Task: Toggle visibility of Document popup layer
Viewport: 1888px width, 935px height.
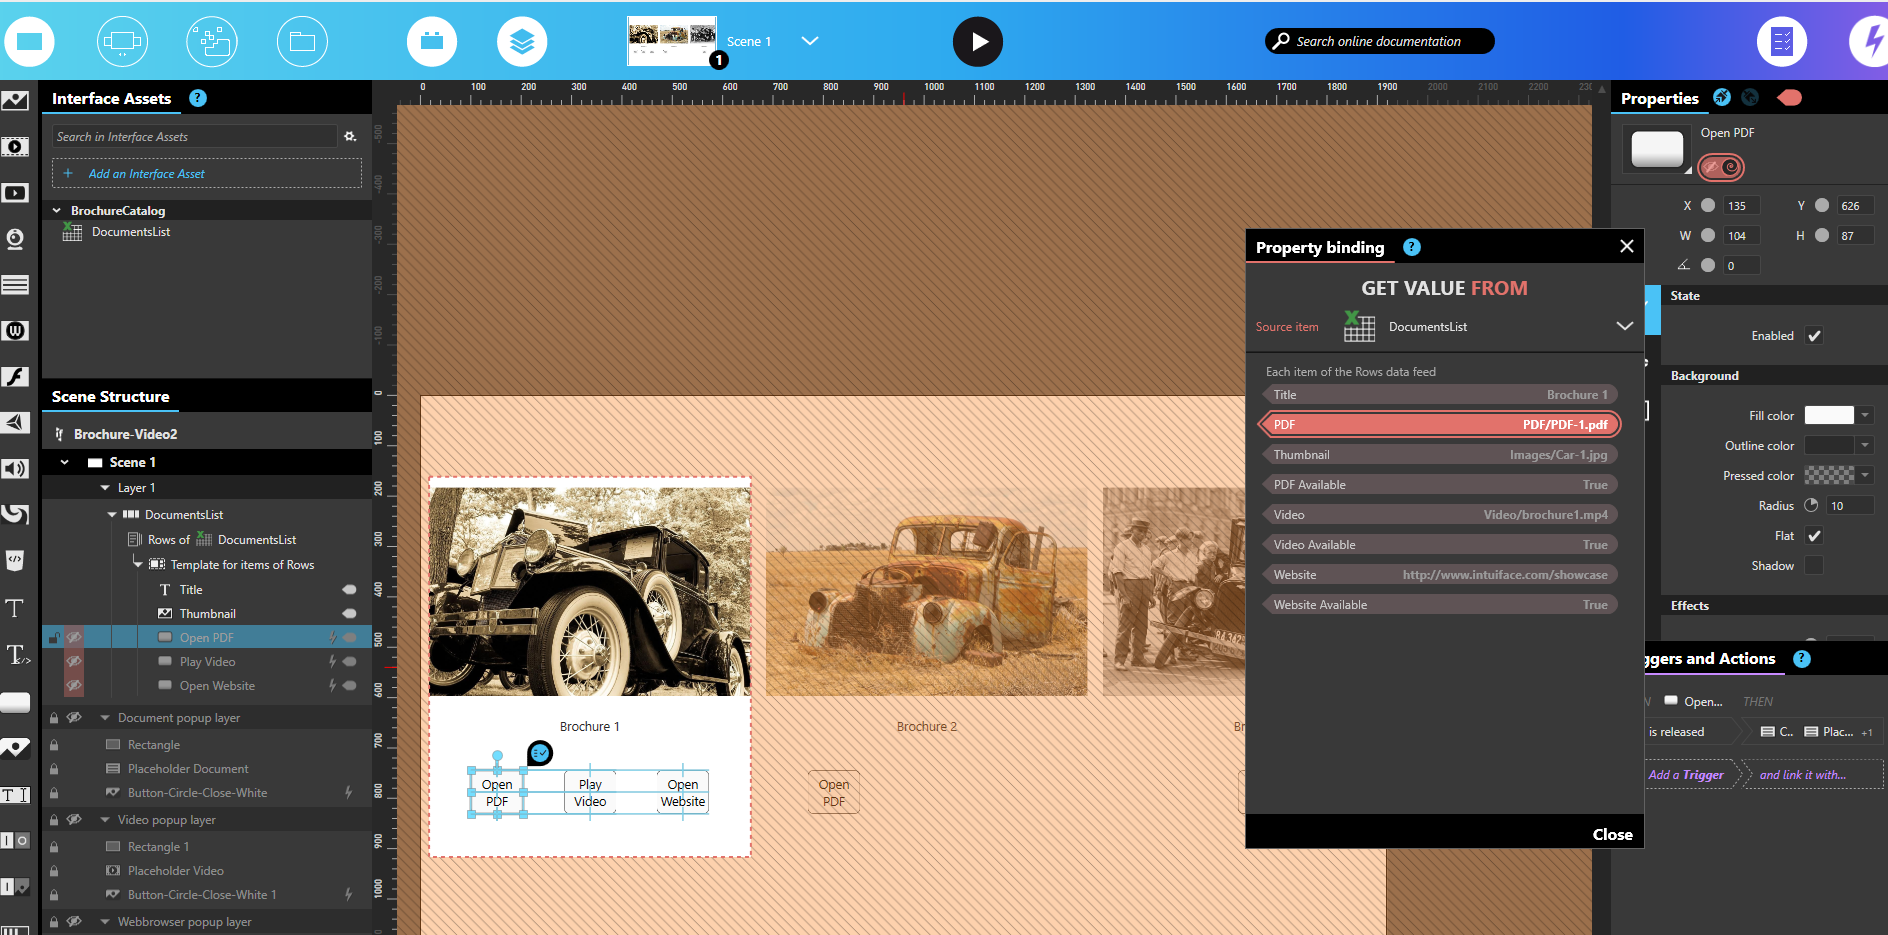Action: (74, 717)
